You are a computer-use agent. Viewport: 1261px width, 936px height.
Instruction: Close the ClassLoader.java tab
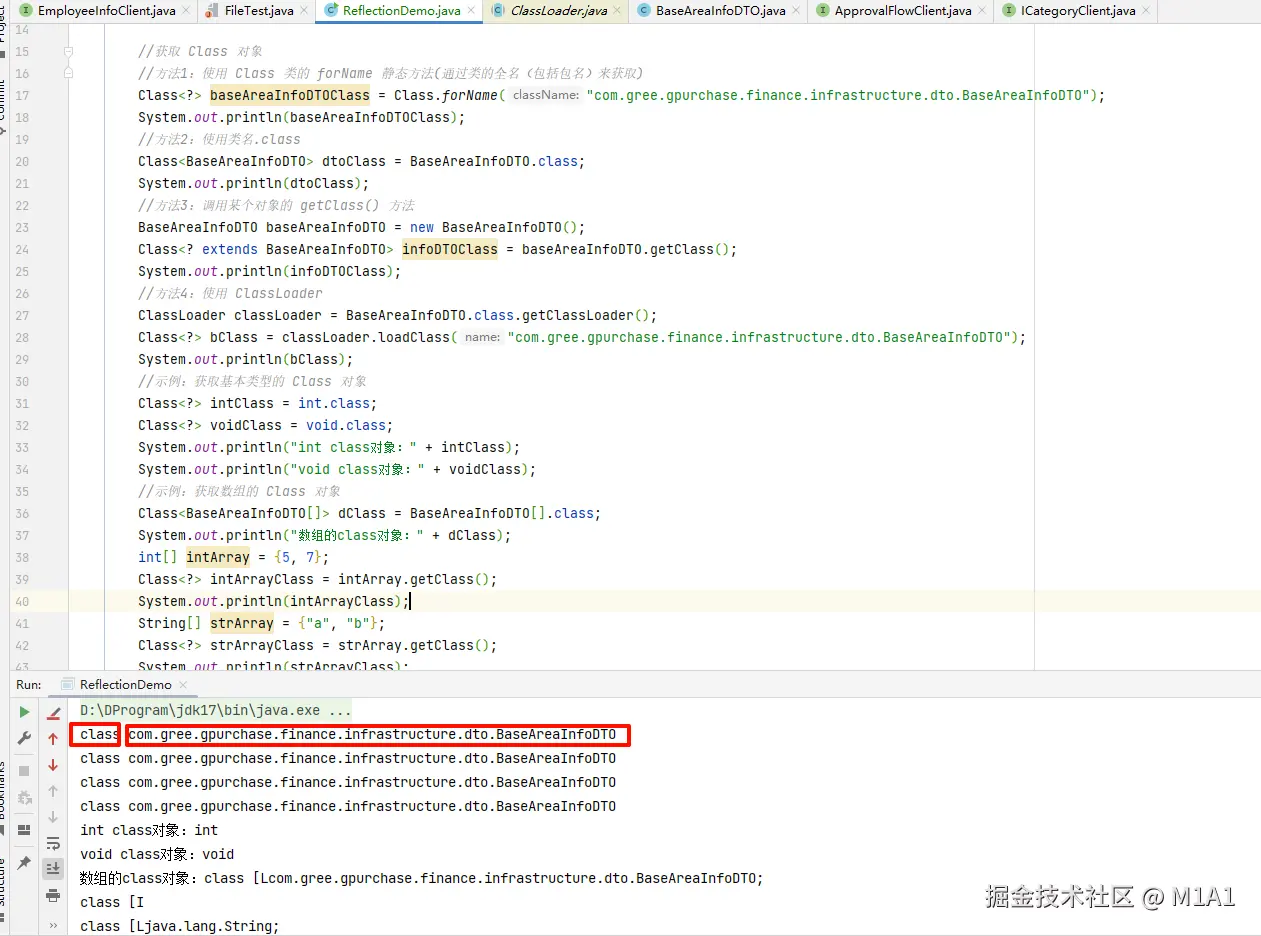point(618,11)
